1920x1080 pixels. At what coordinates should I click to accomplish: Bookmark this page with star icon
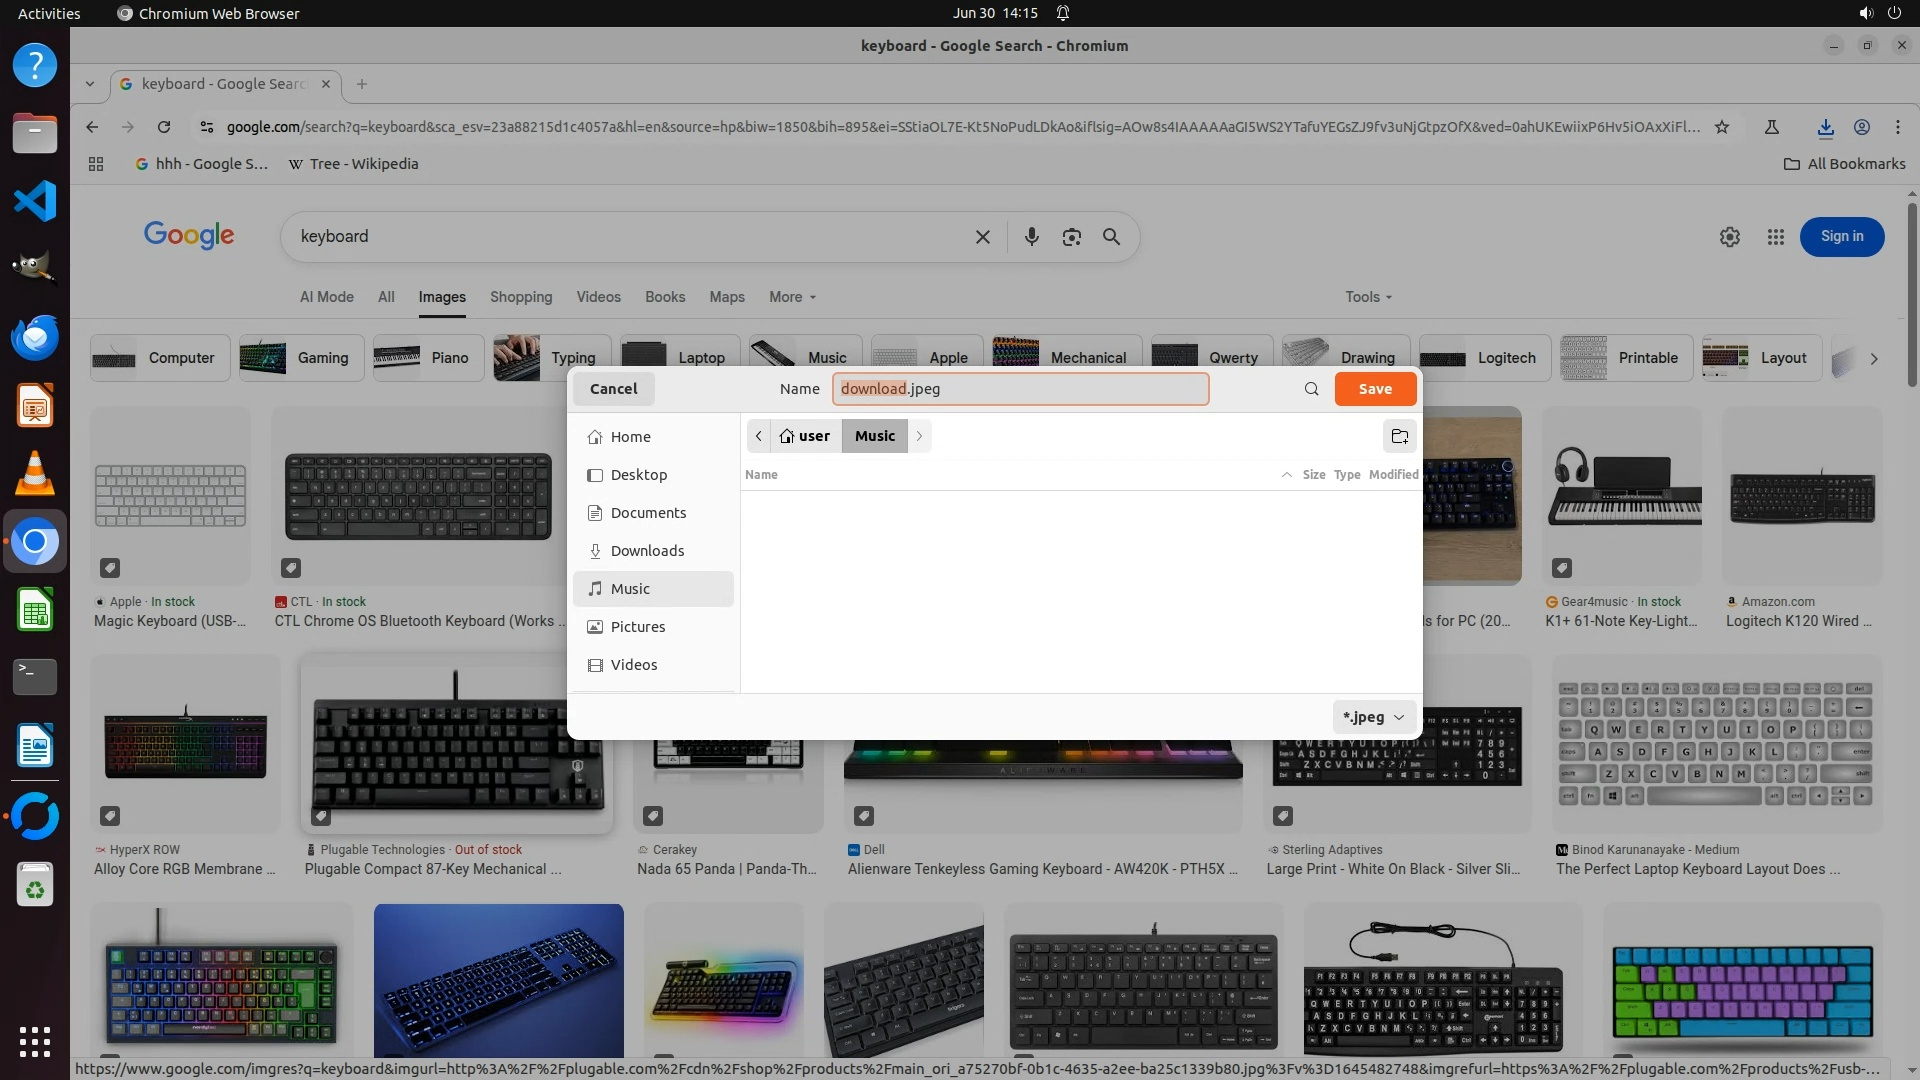coord(1721,127)
